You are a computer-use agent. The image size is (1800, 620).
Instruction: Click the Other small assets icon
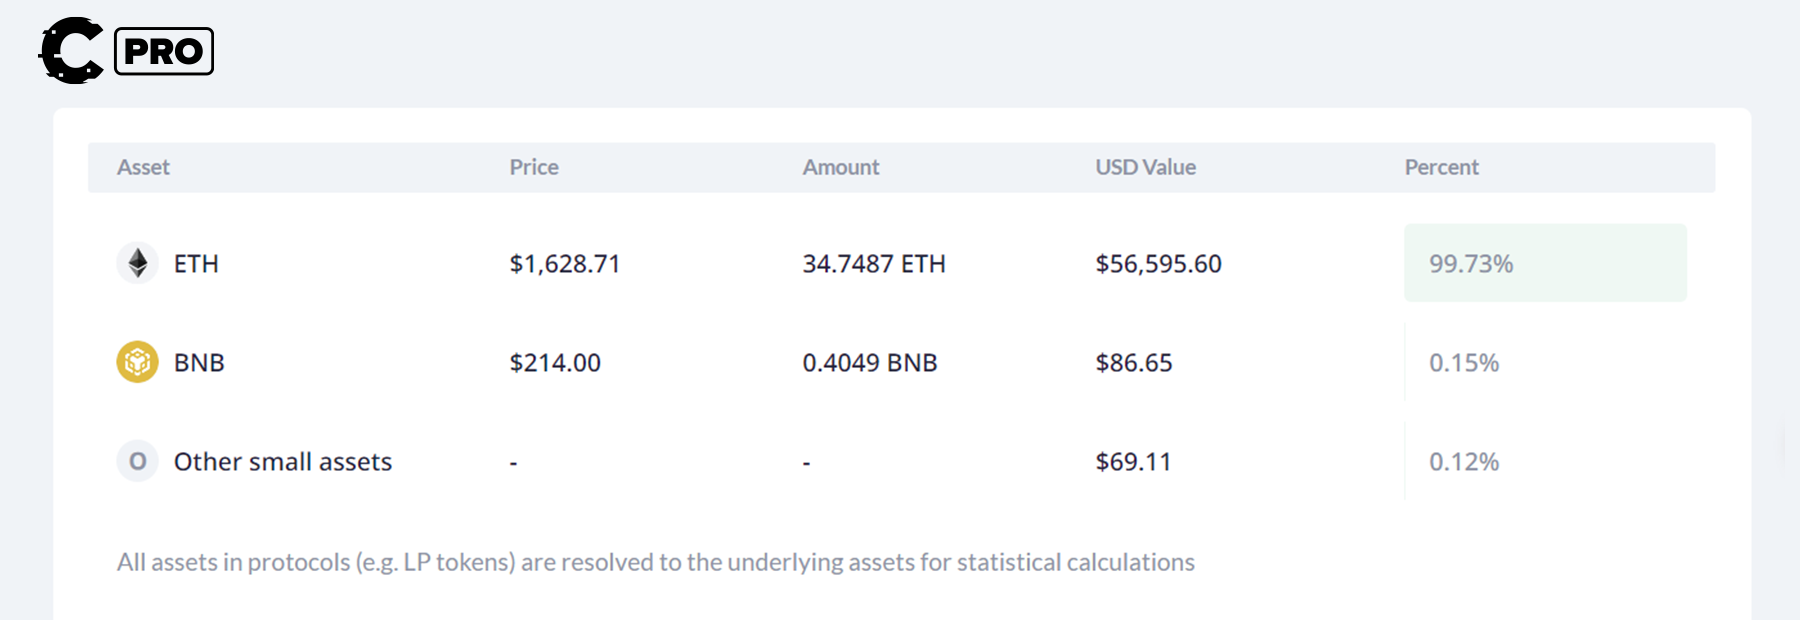[x=138, y=461]
